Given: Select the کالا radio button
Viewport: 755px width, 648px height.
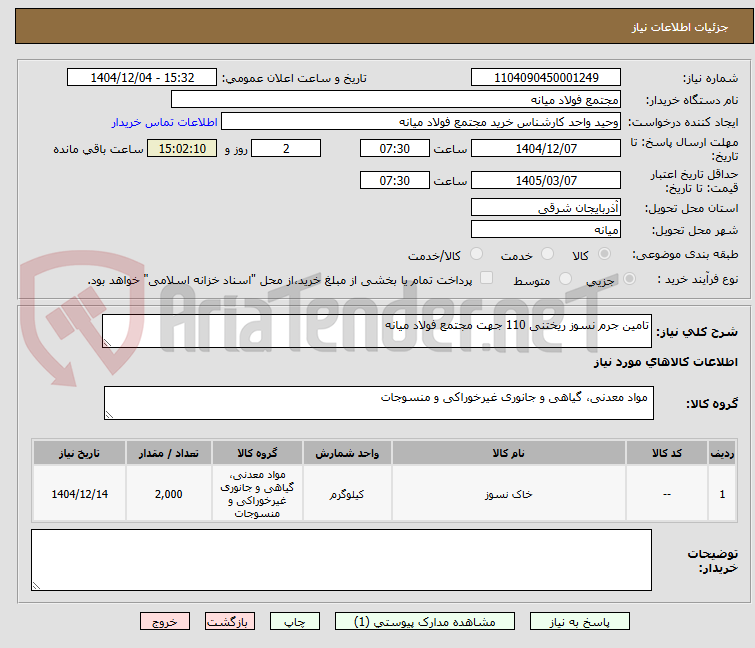Looking at the screenshot, I should (x=604, y=254).
